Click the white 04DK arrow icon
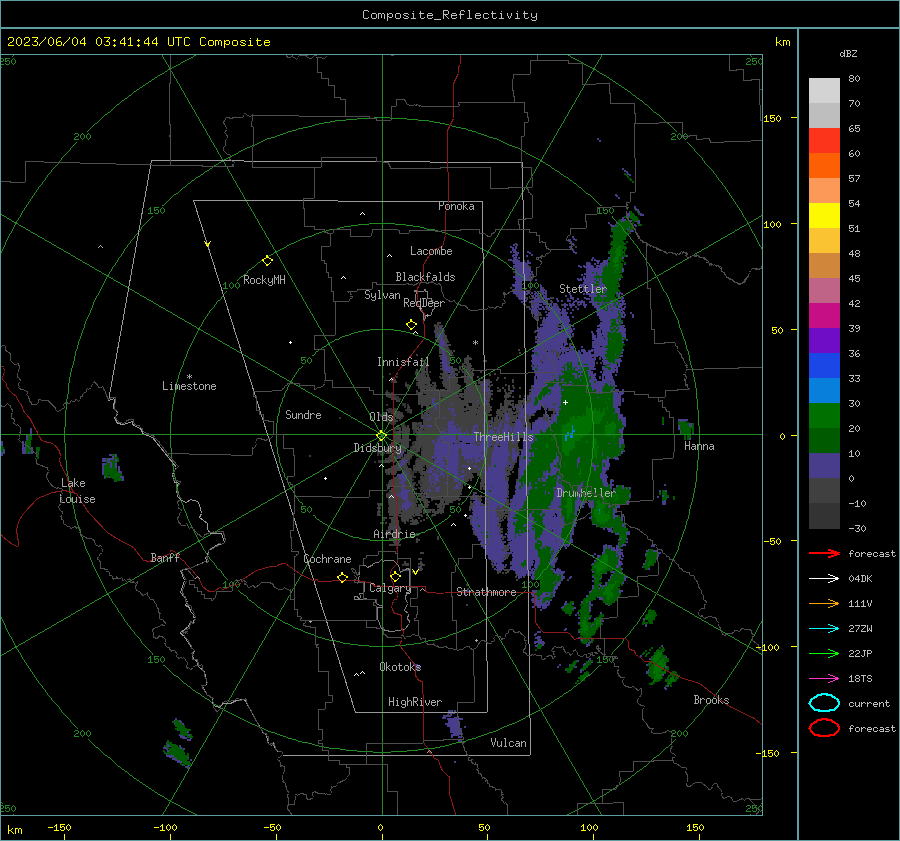Viewport: 900px width, 841px height. (824, 578)
